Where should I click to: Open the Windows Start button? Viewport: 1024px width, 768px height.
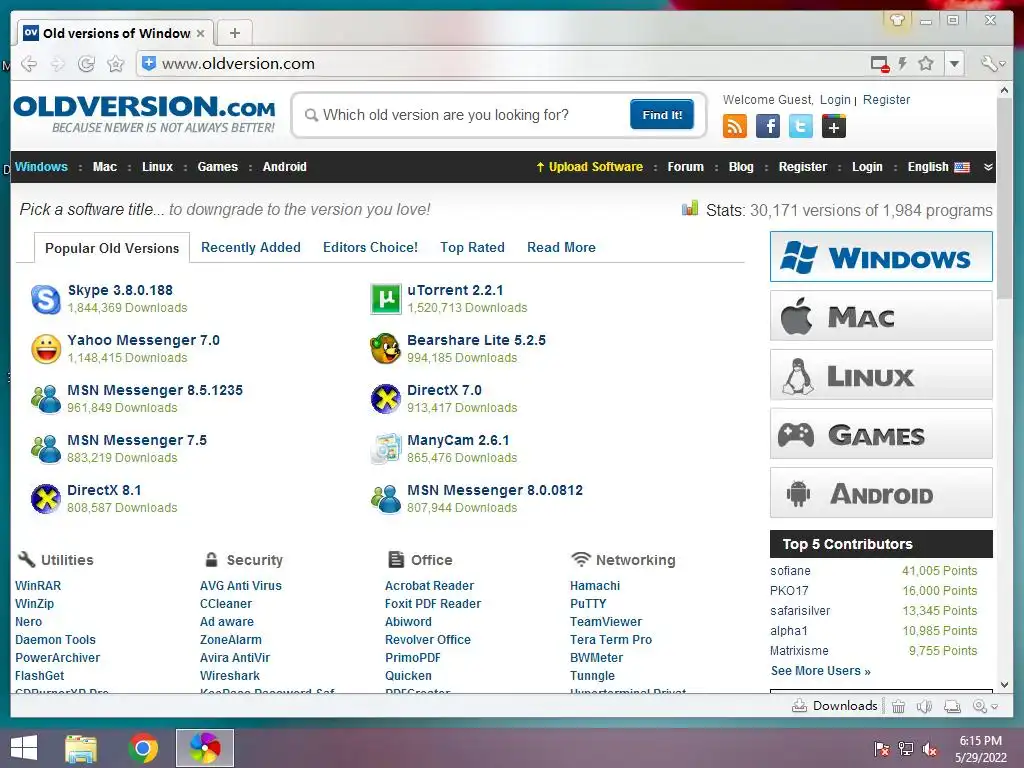(24, 748)
